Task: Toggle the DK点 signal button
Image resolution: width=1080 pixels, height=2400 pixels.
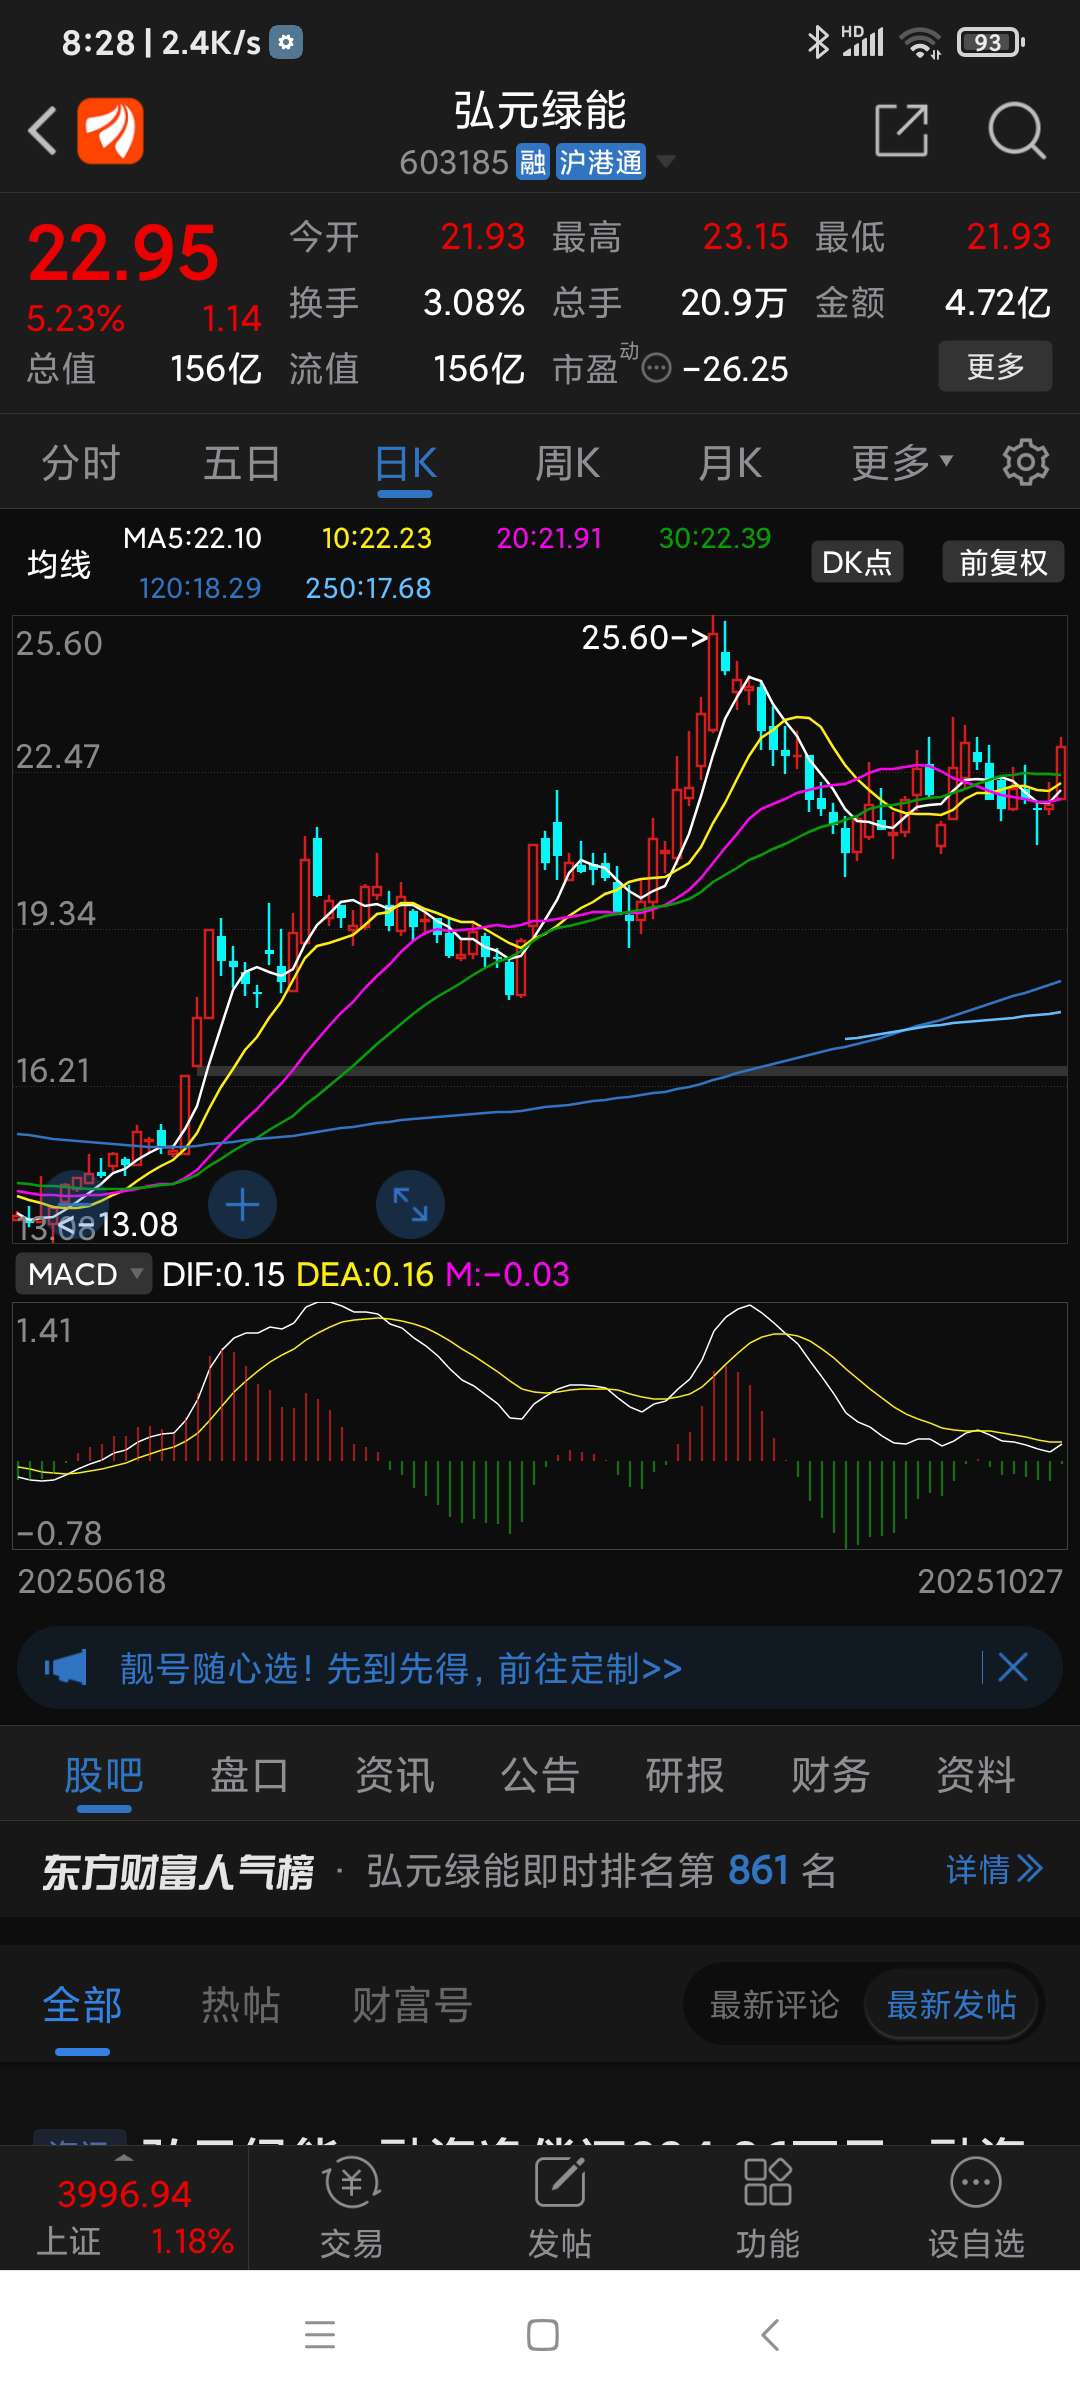Action: [857, 562]
